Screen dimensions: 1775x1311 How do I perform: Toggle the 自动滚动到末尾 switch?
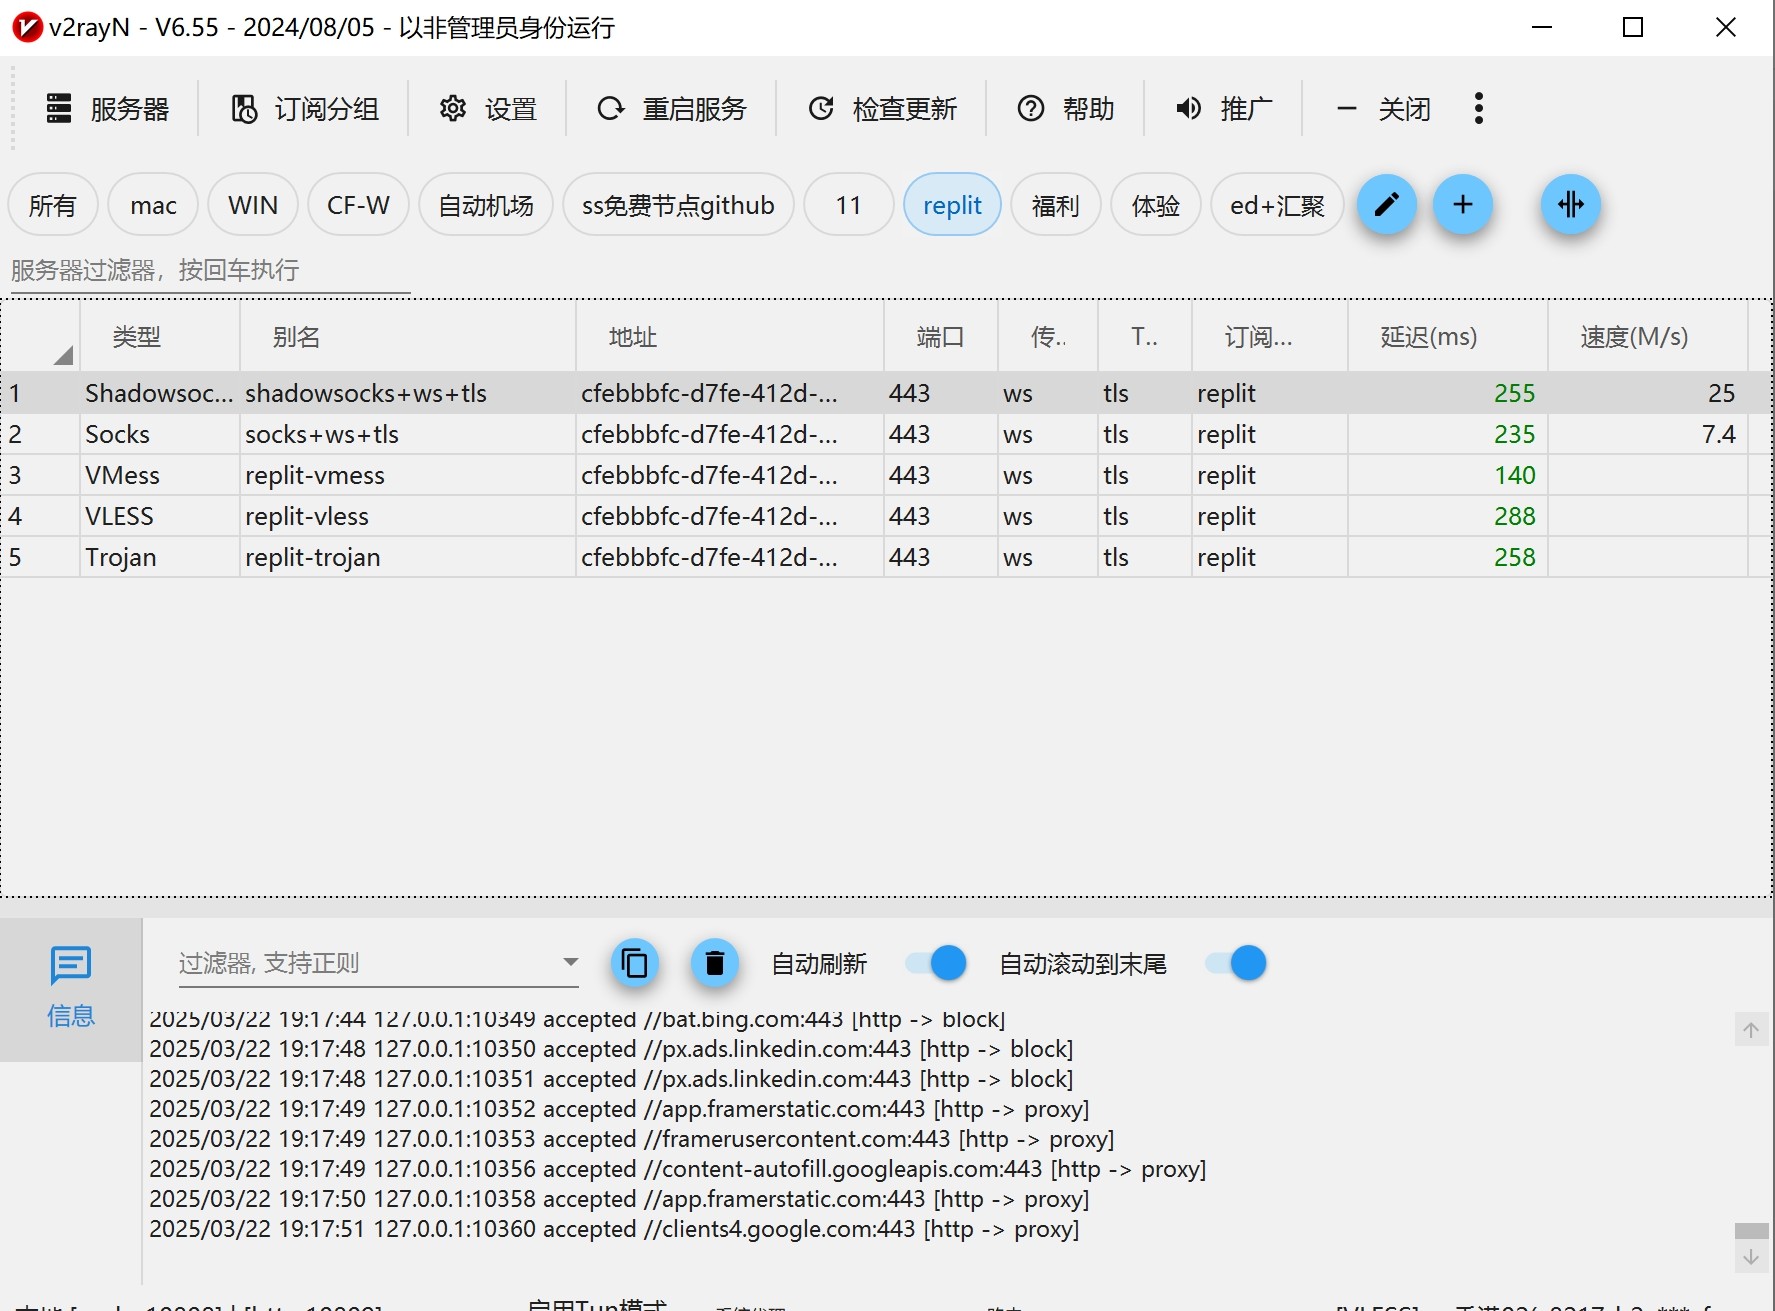1236,963
